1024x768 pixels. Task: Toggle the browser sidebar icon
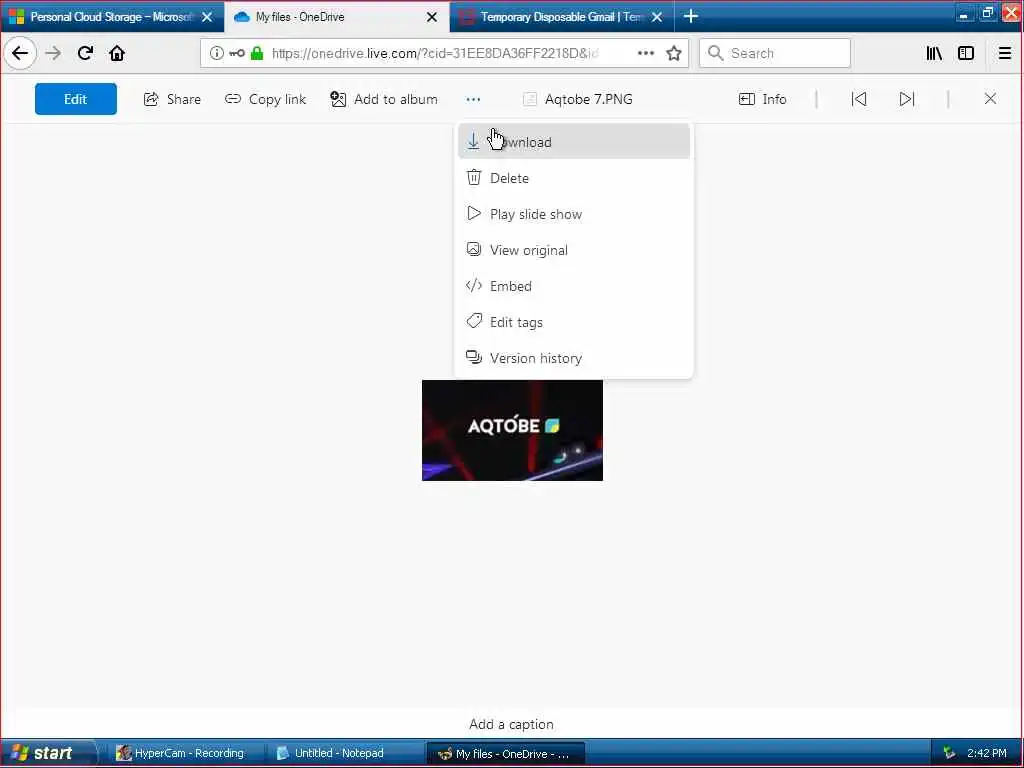966,54
